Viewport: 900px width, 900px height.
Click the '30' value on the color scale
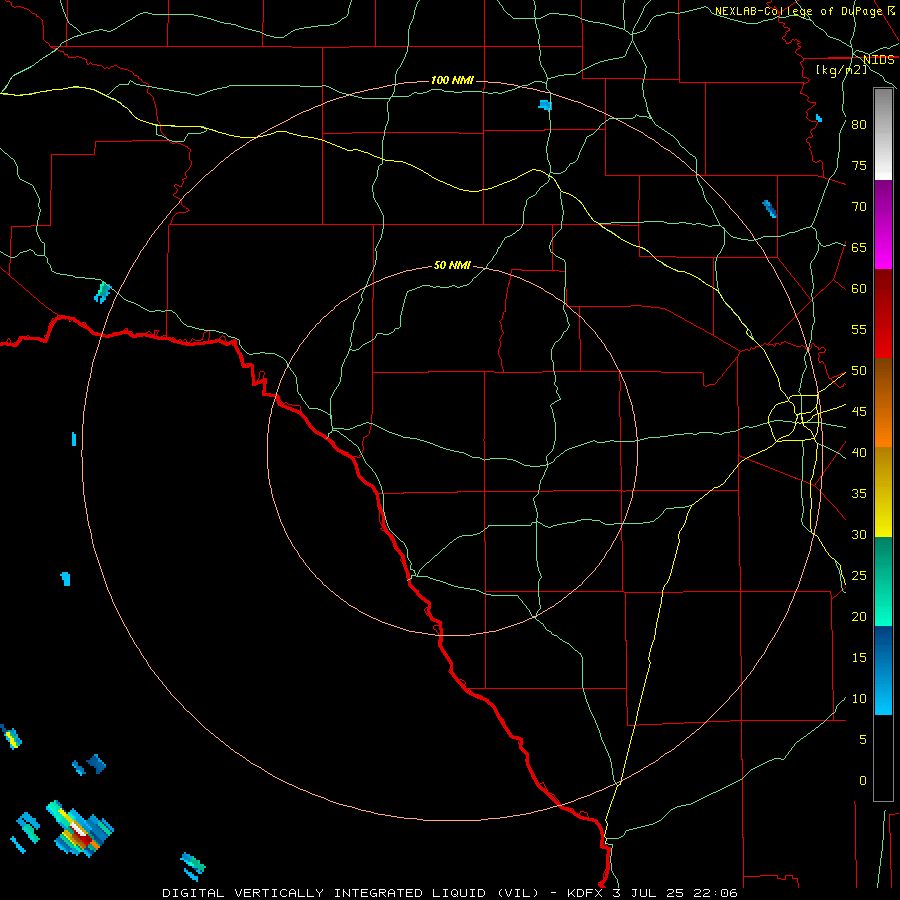[859, 535]
